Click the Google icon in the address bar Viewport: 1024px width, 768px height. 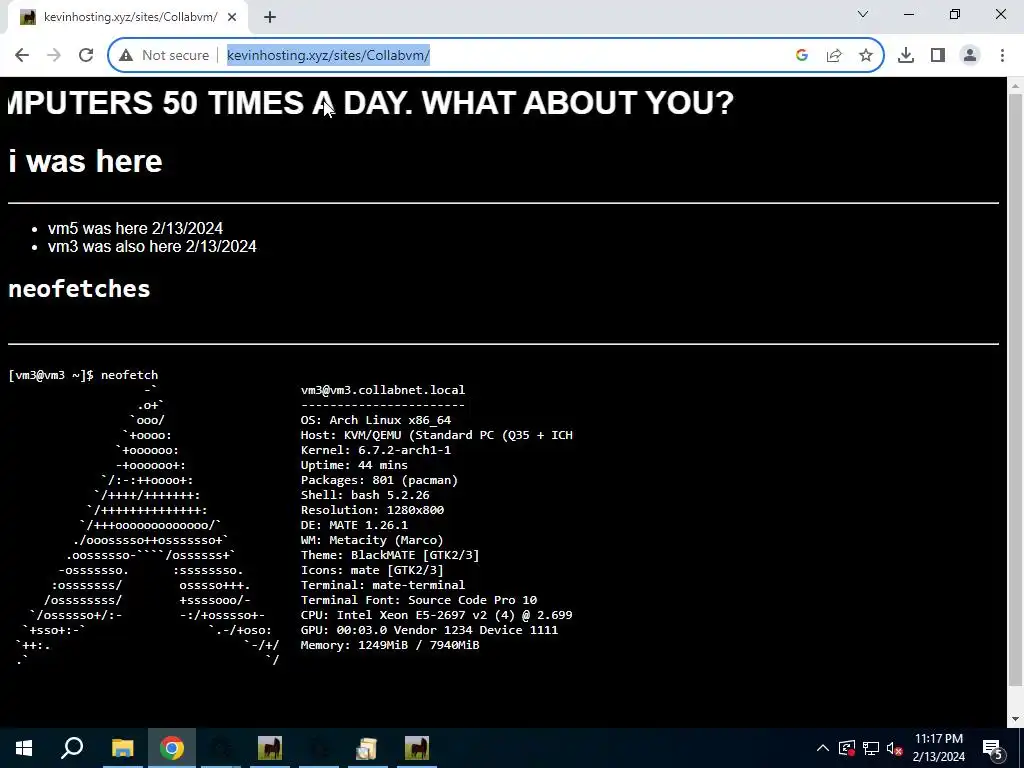802,56
